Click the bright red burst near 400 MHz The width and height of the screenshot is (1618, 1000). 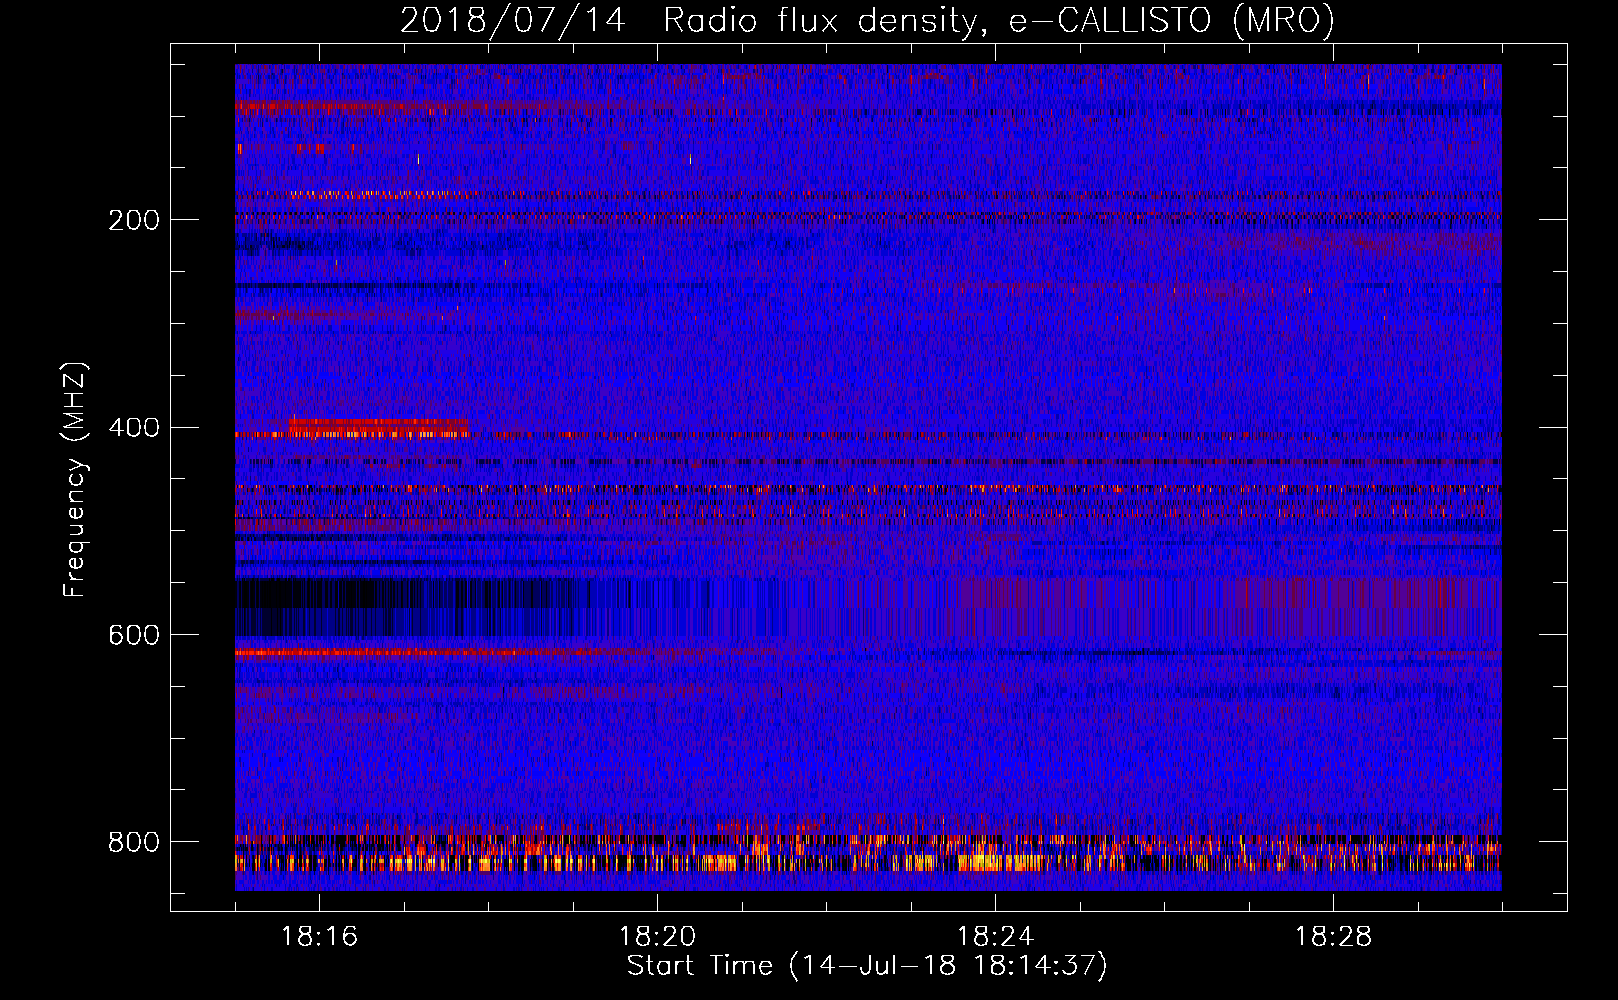(378, 428)
